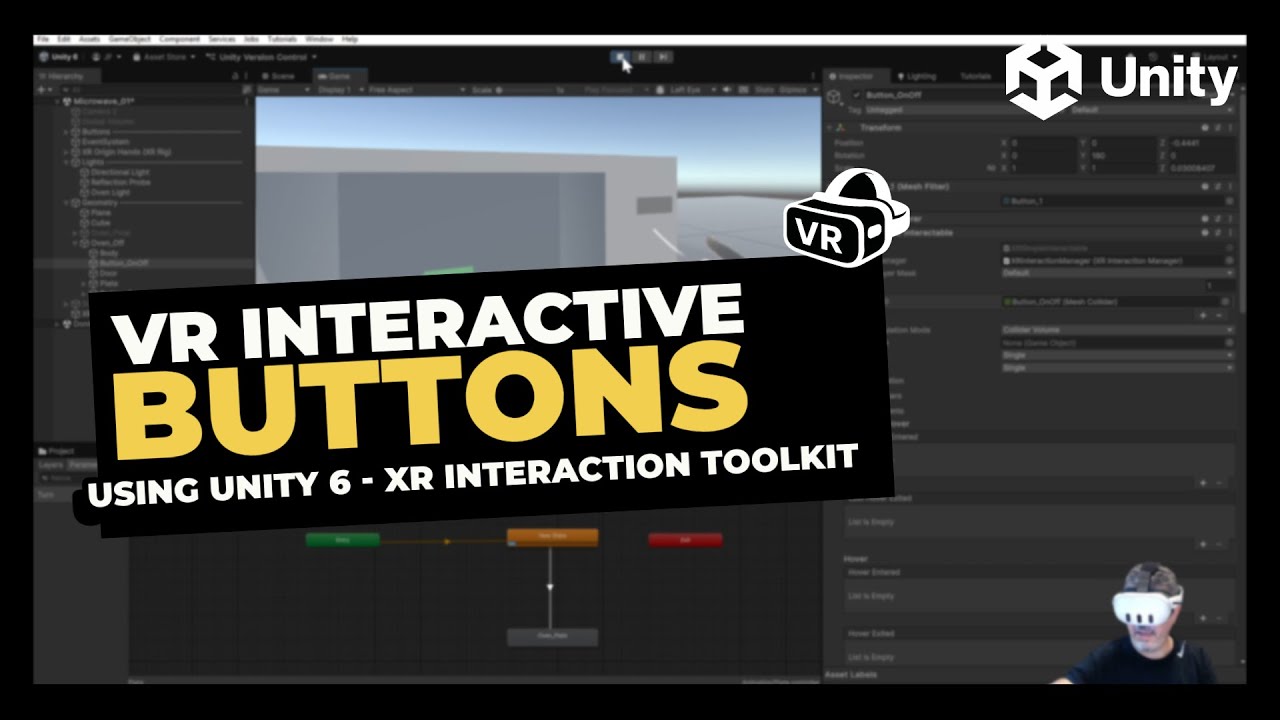Add a Hover Entered event with plus button

tap(1205, 619)
